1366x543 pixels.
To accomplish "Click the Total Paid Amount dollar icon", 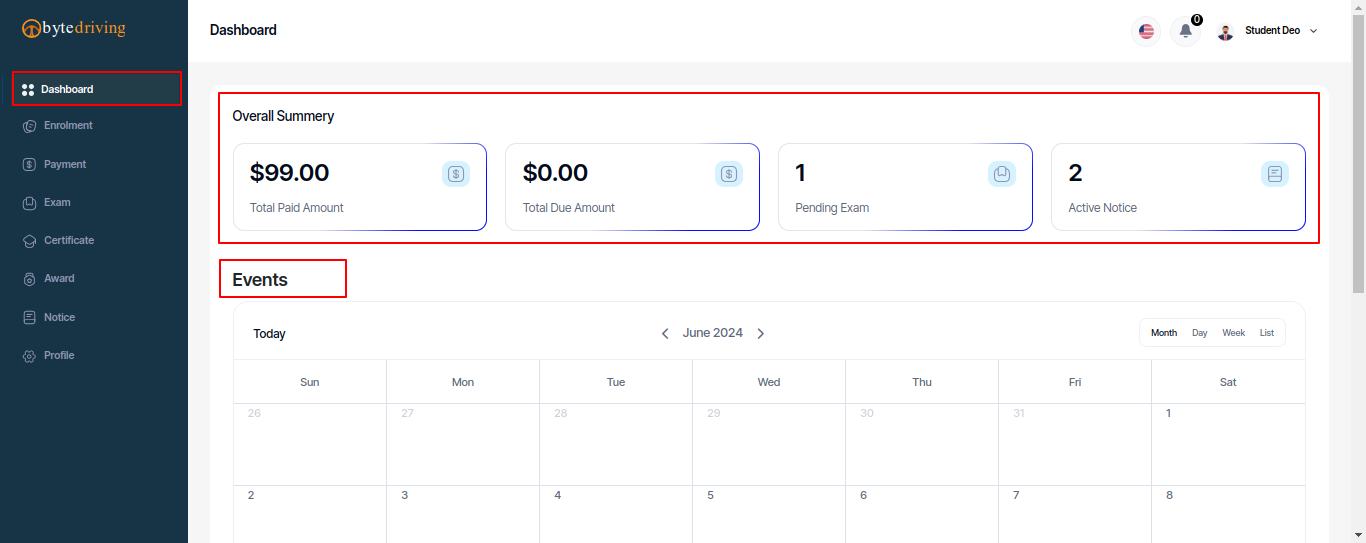I will pyautogui.click(x=456, y=174).
